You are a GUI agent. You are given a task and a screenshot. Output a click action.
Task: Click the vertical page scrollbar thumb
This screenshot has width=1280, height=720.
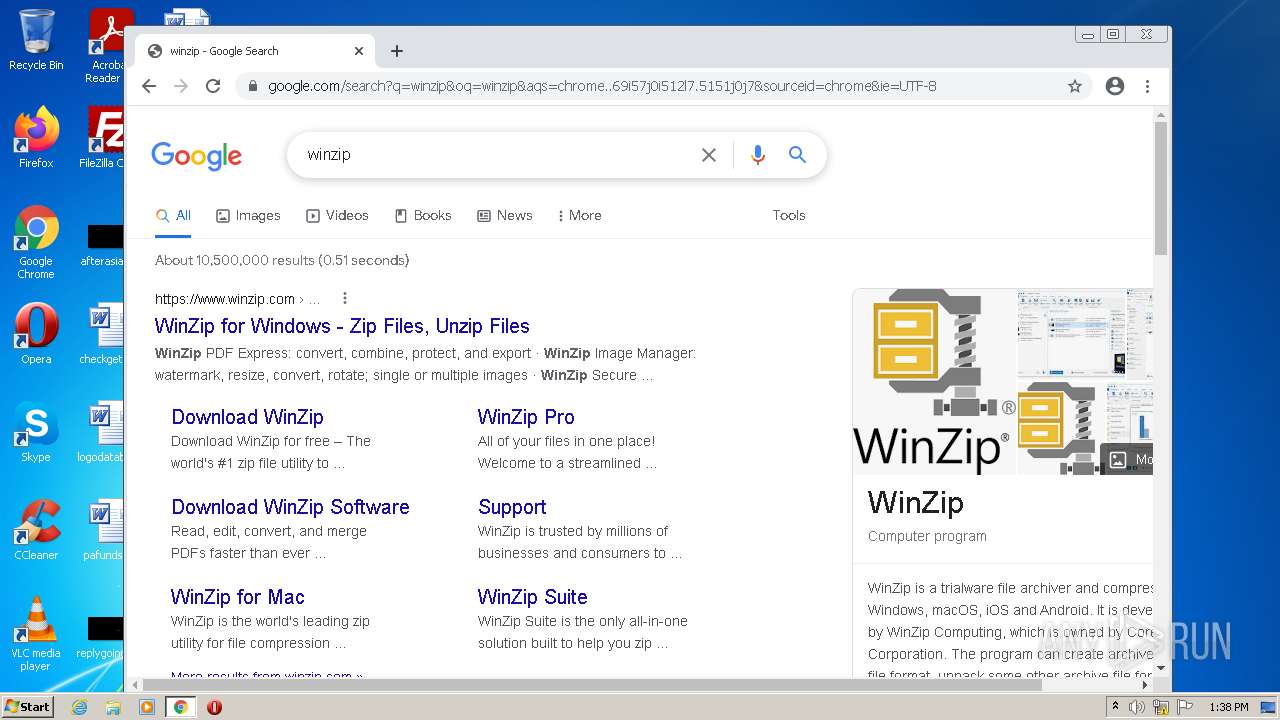pos(1161,188)
